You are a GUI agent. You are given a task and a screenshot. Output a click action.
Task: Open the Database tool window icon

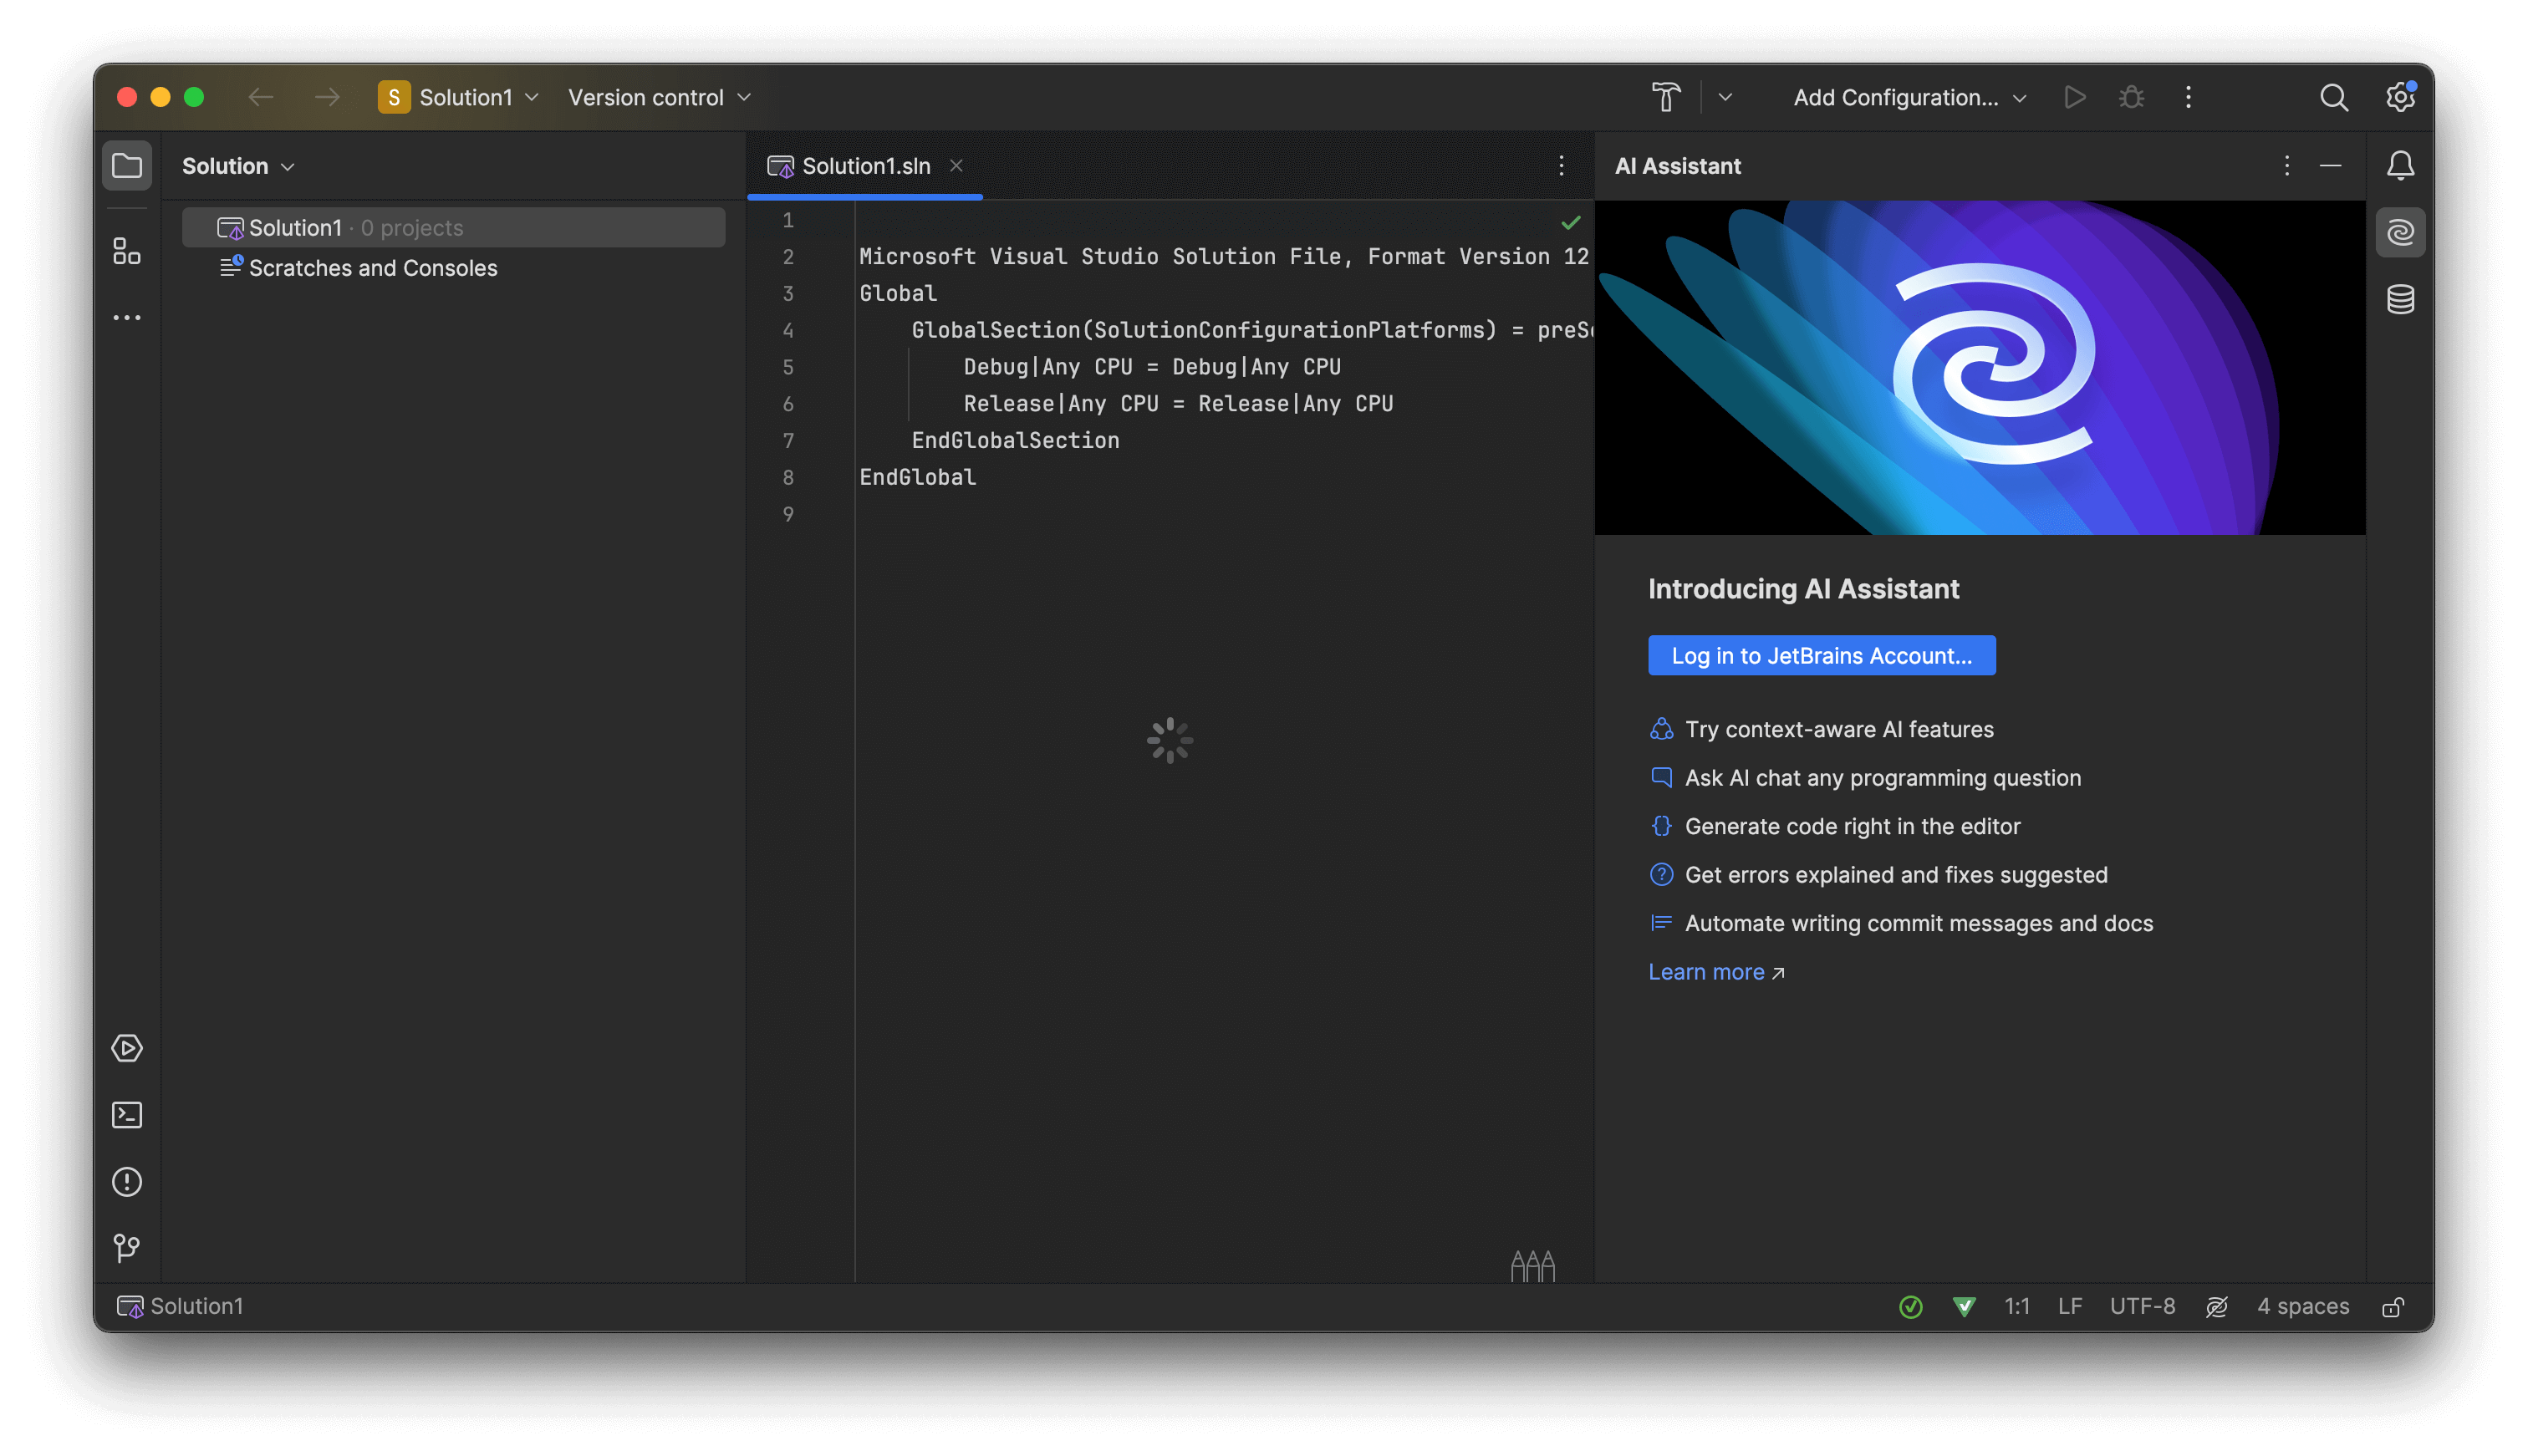coord(2400,299)
